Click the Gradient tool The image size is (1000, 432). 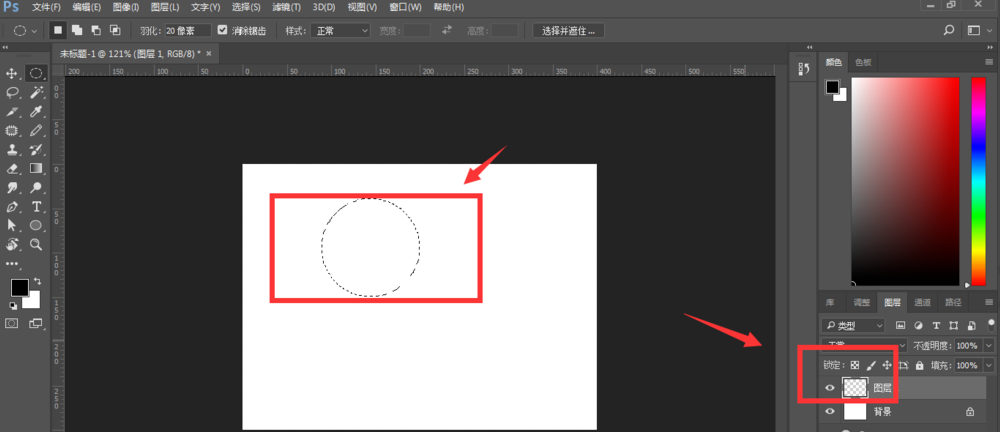(x=36, y=168)
